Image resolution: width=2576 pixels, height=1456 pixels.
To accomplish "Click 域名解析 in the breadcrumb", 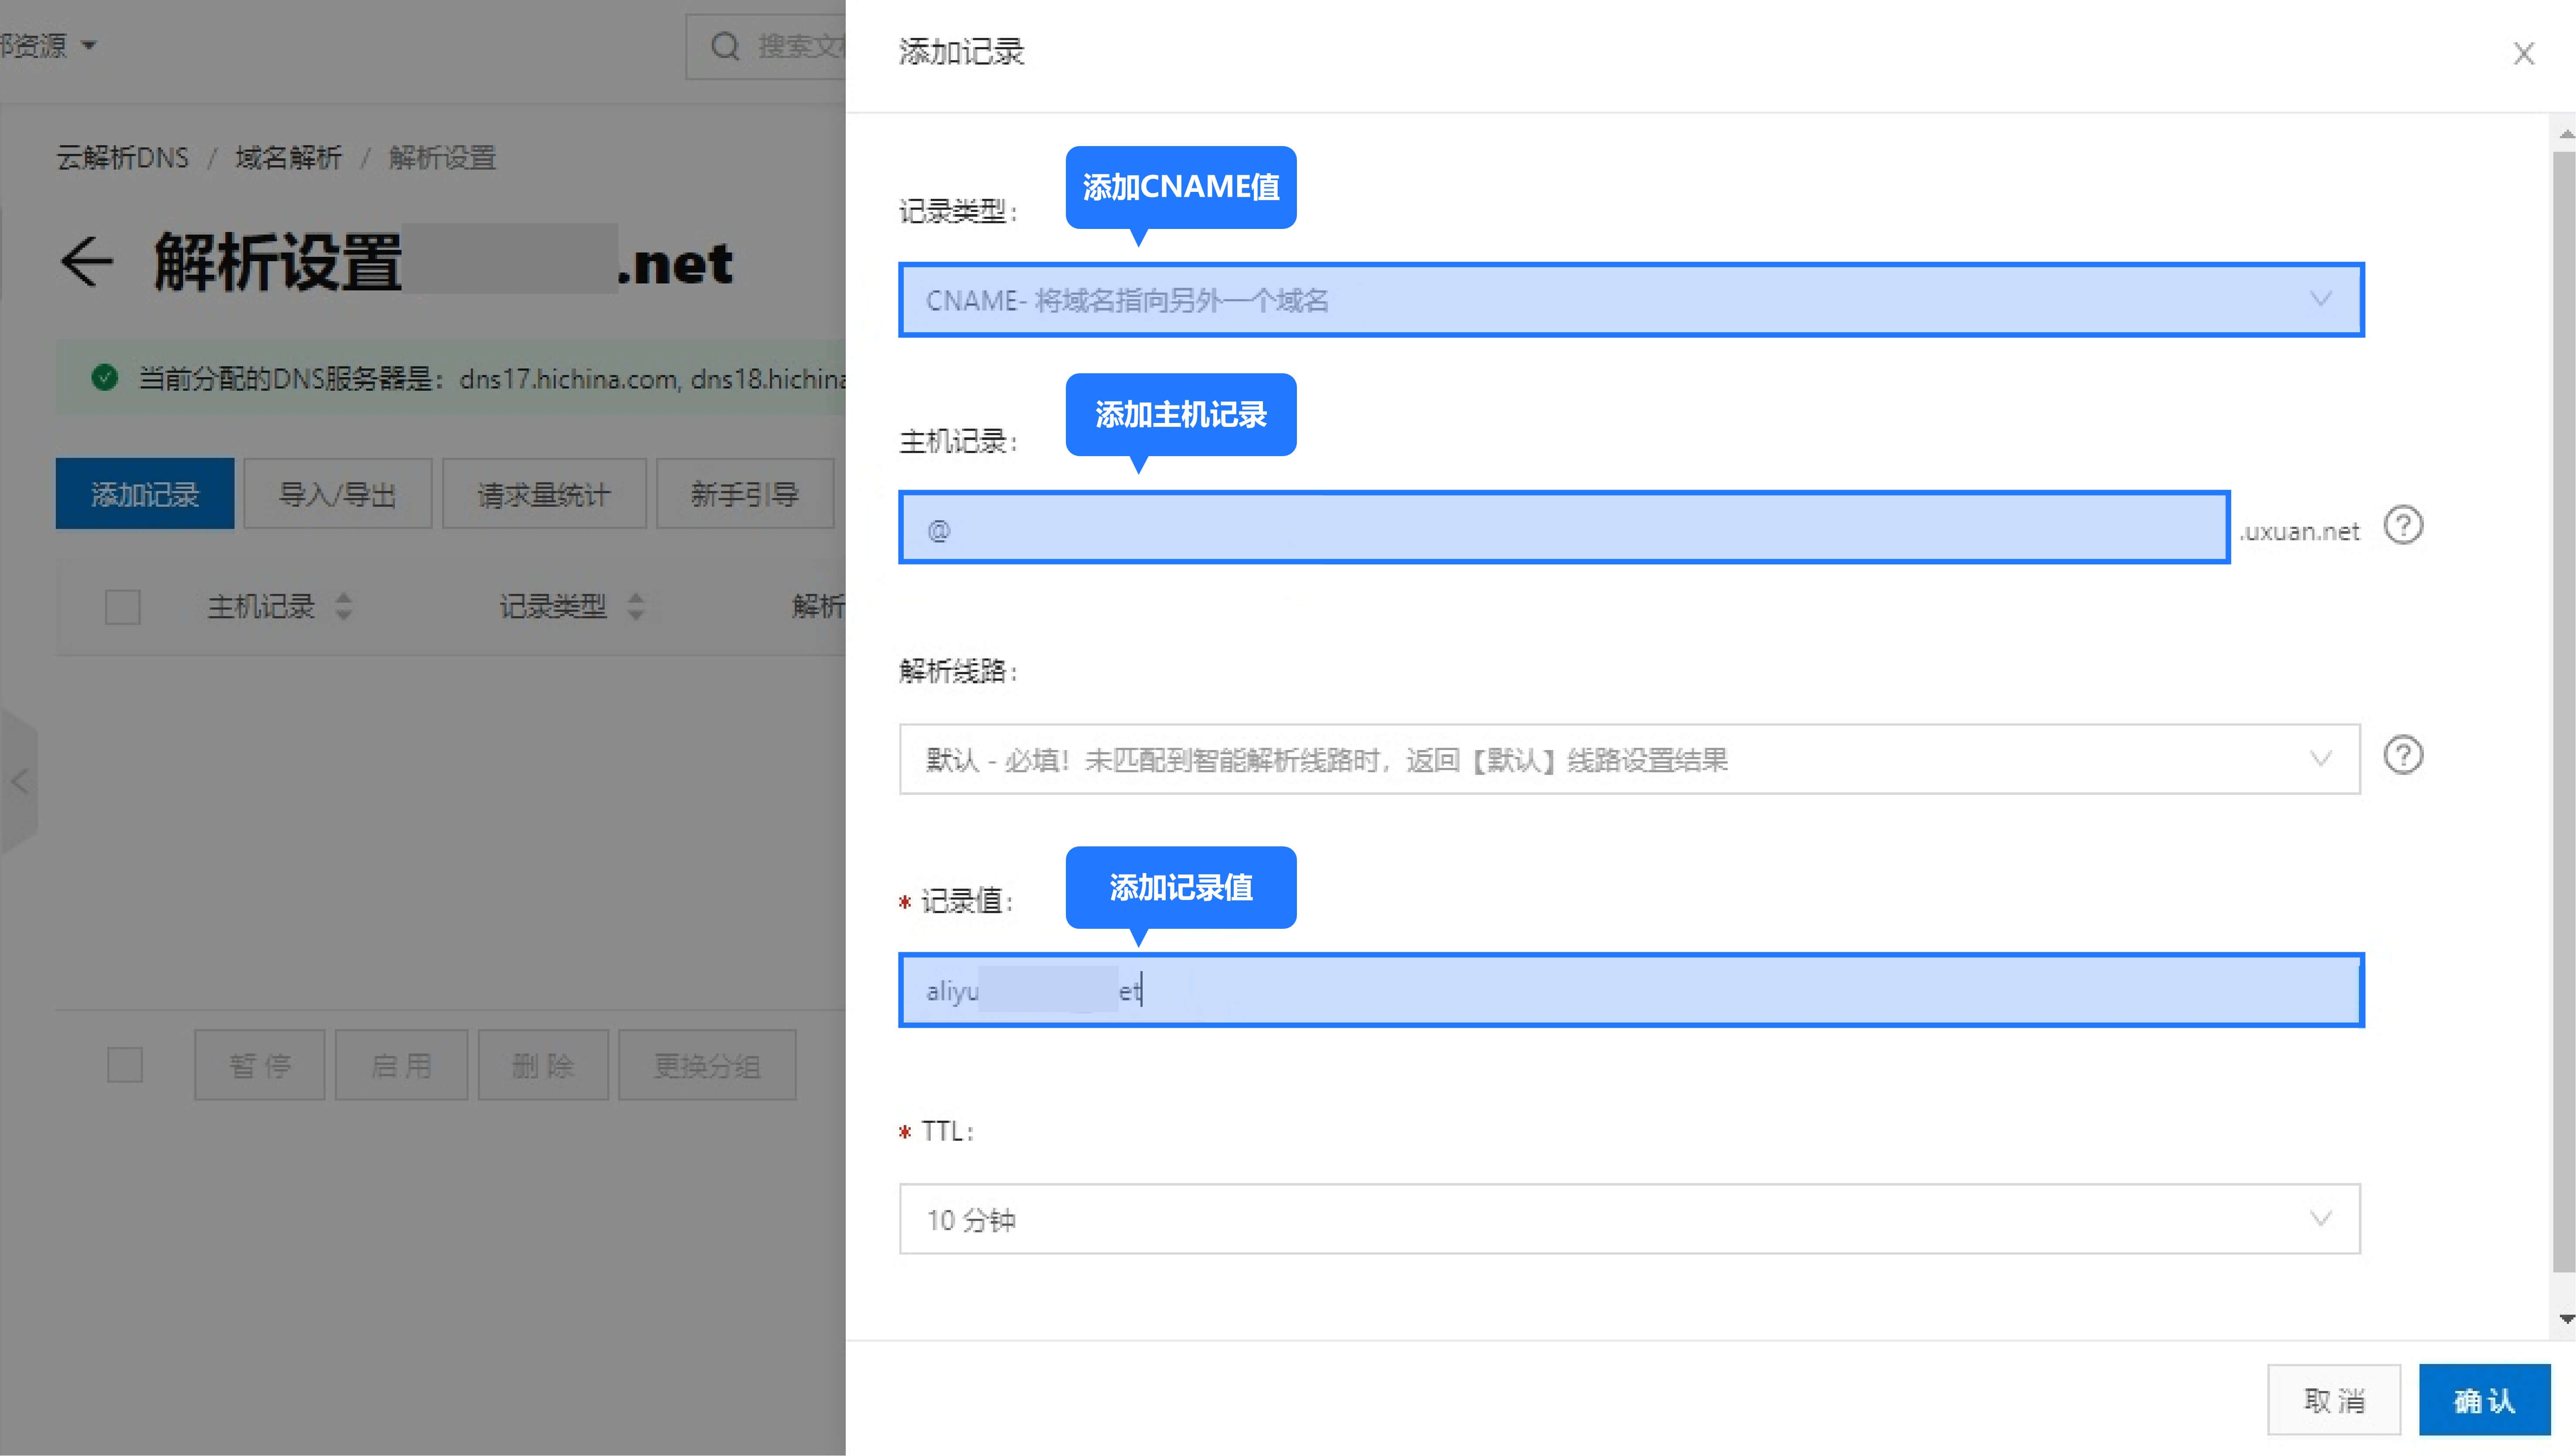I will (288, 158).
